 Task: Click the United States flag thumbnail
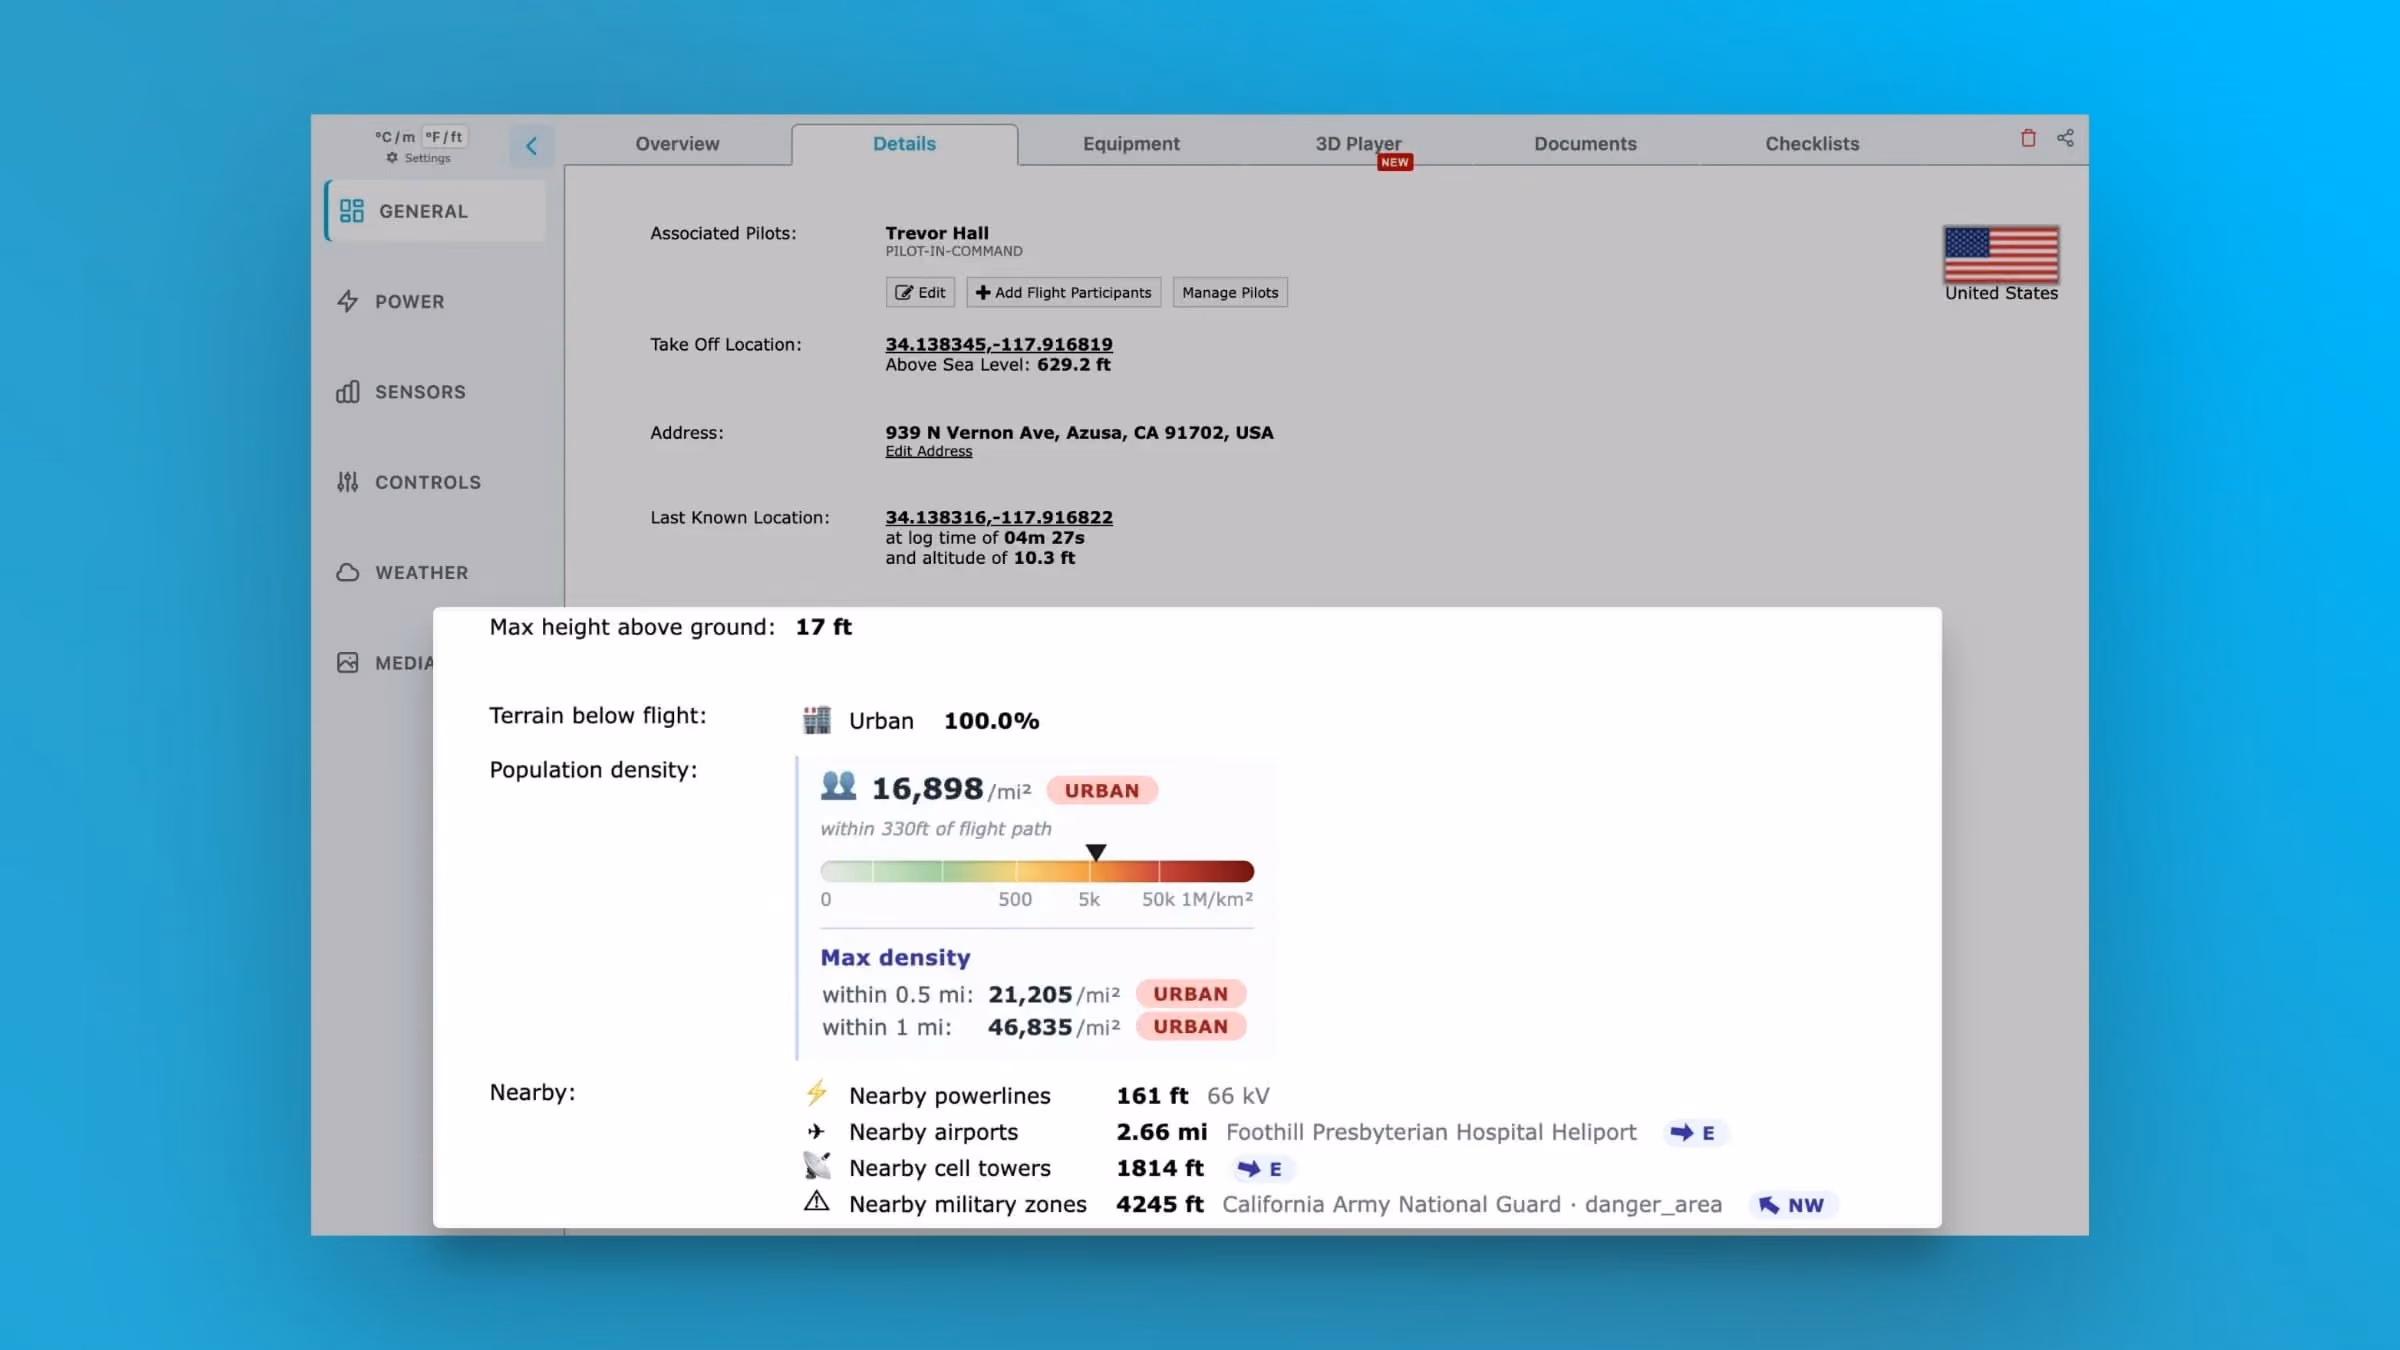pos(2001,254)
